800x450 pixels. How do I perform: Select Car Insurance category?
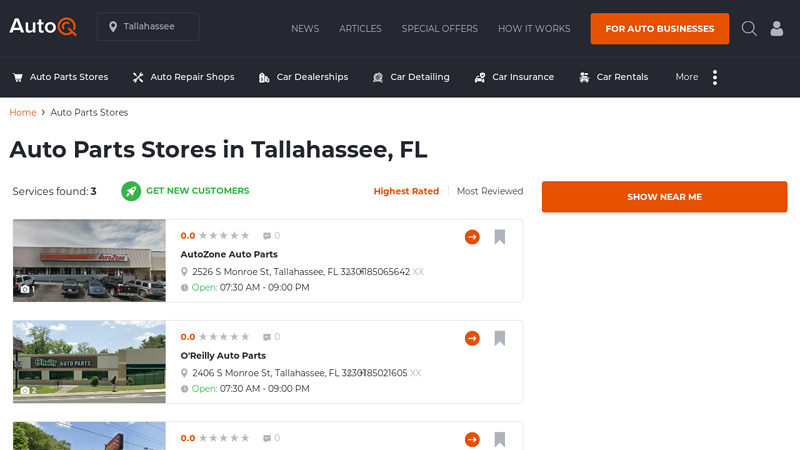pyautogui.click(x=523, y=77)
